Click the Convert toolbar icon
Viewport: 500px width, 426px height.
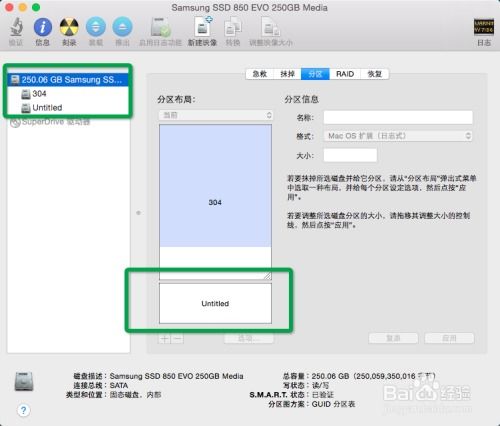click(233, 27)
